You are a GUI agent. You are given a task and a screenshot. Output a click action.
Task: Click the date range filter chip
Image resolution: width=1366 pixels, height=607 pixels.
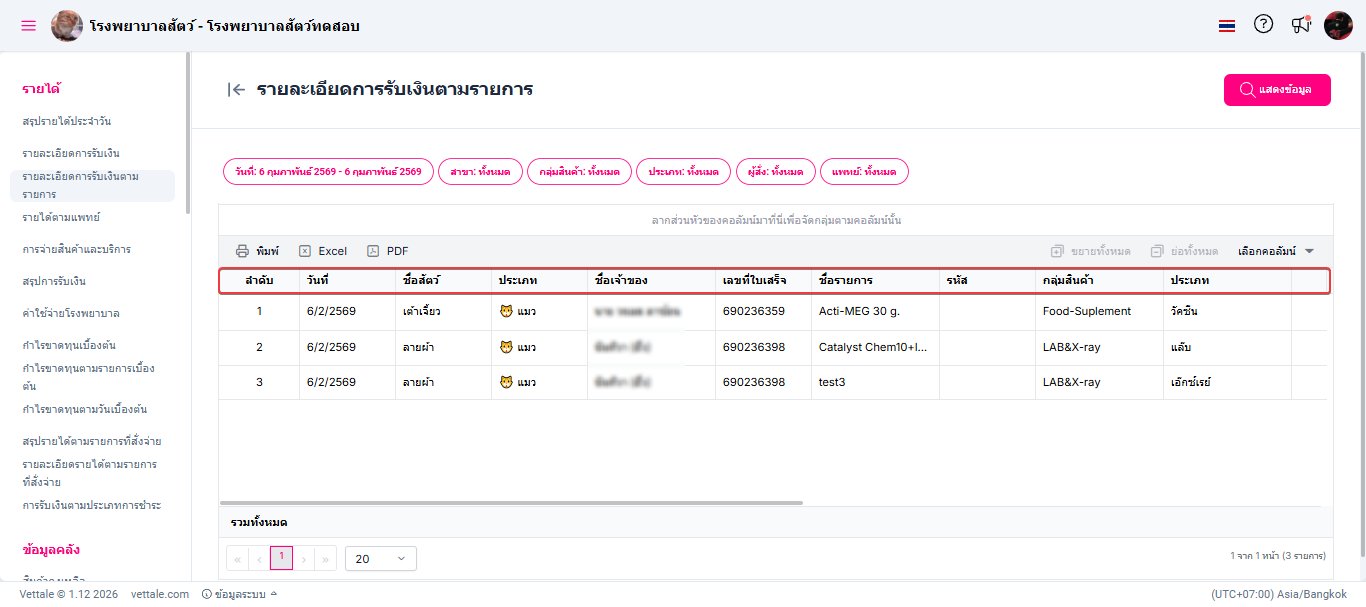pos(328,172)
